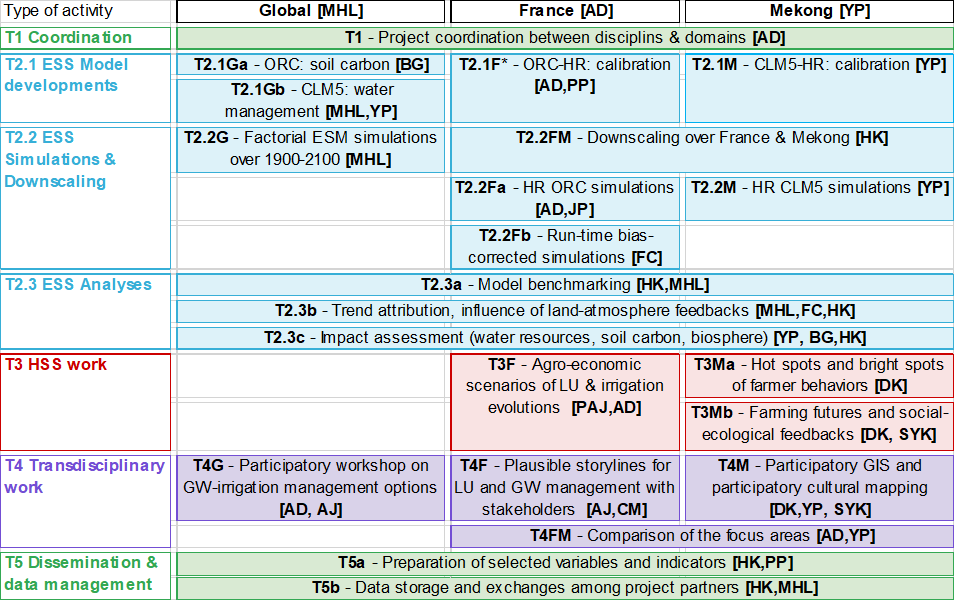Viewport: 955px width, 601px height.
Task: Select the T2.2Fb Run-time bias-corrected simulations cell
Action: point(566,247)
